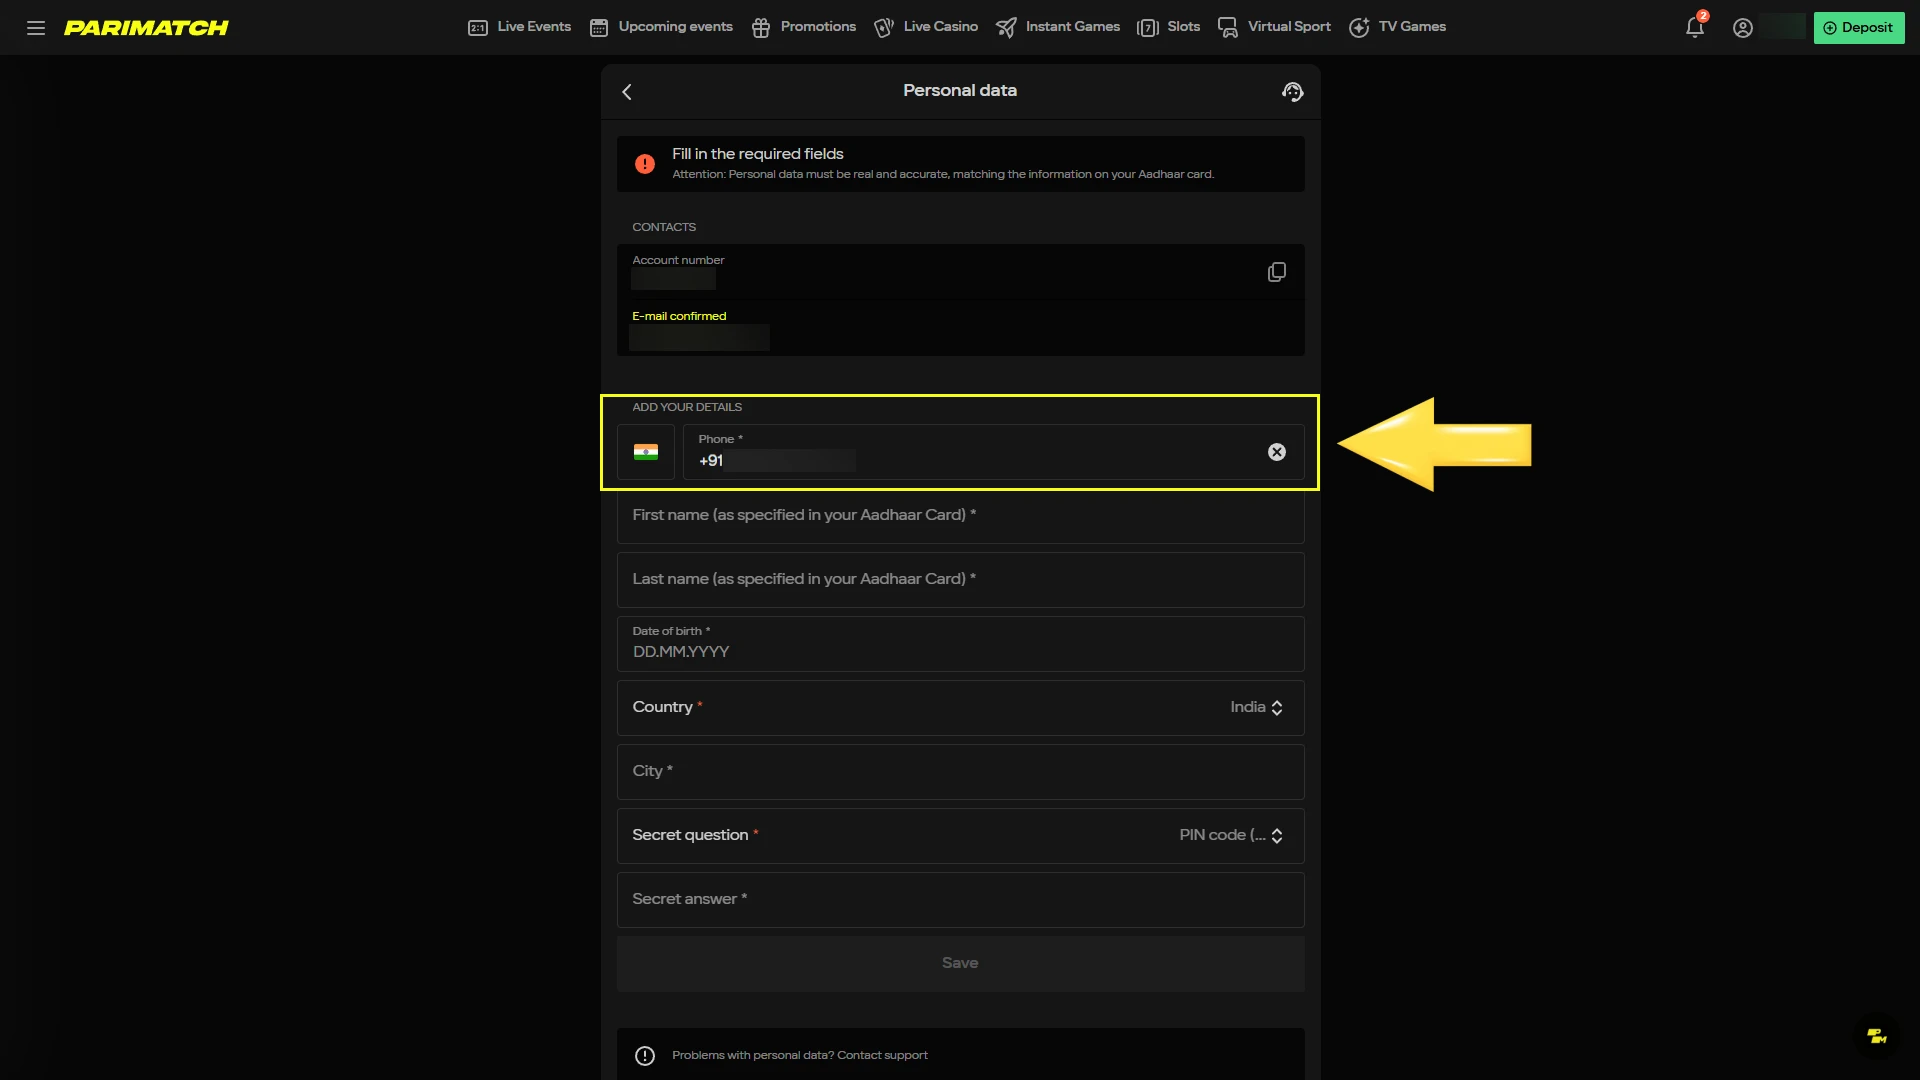Open the hamburger menu

36,28
